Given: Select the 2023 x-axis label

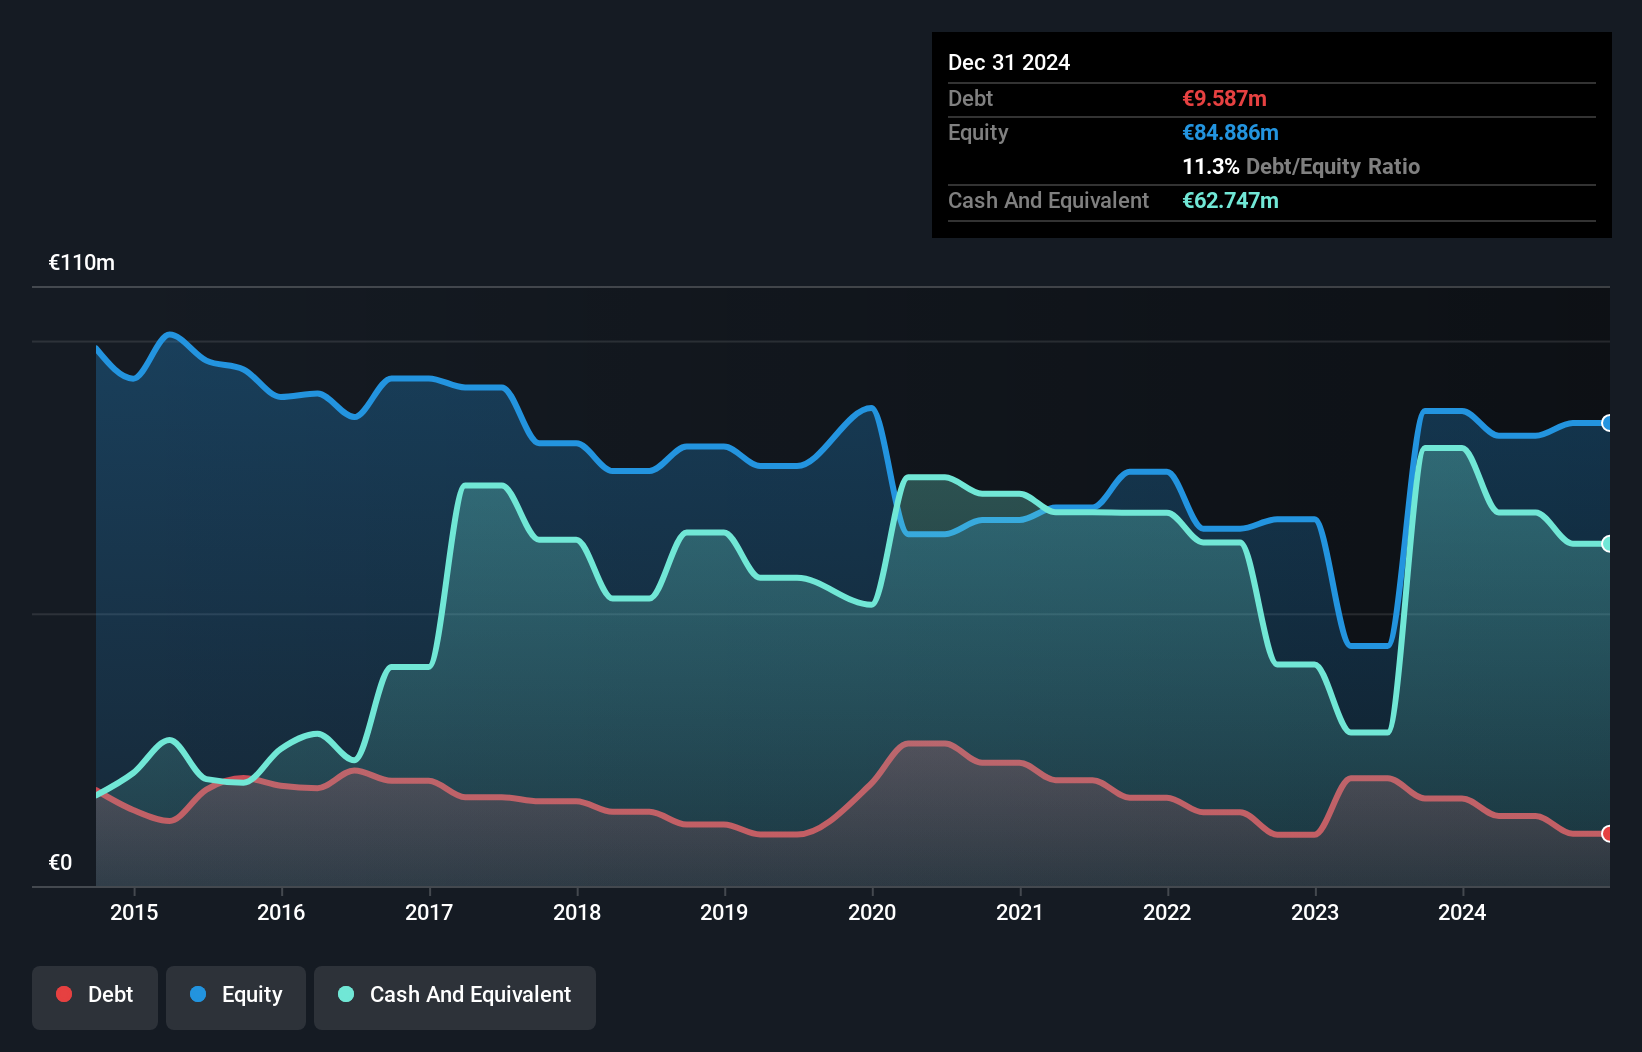Looking at the screenshot, I should (x=1315, y=912).
